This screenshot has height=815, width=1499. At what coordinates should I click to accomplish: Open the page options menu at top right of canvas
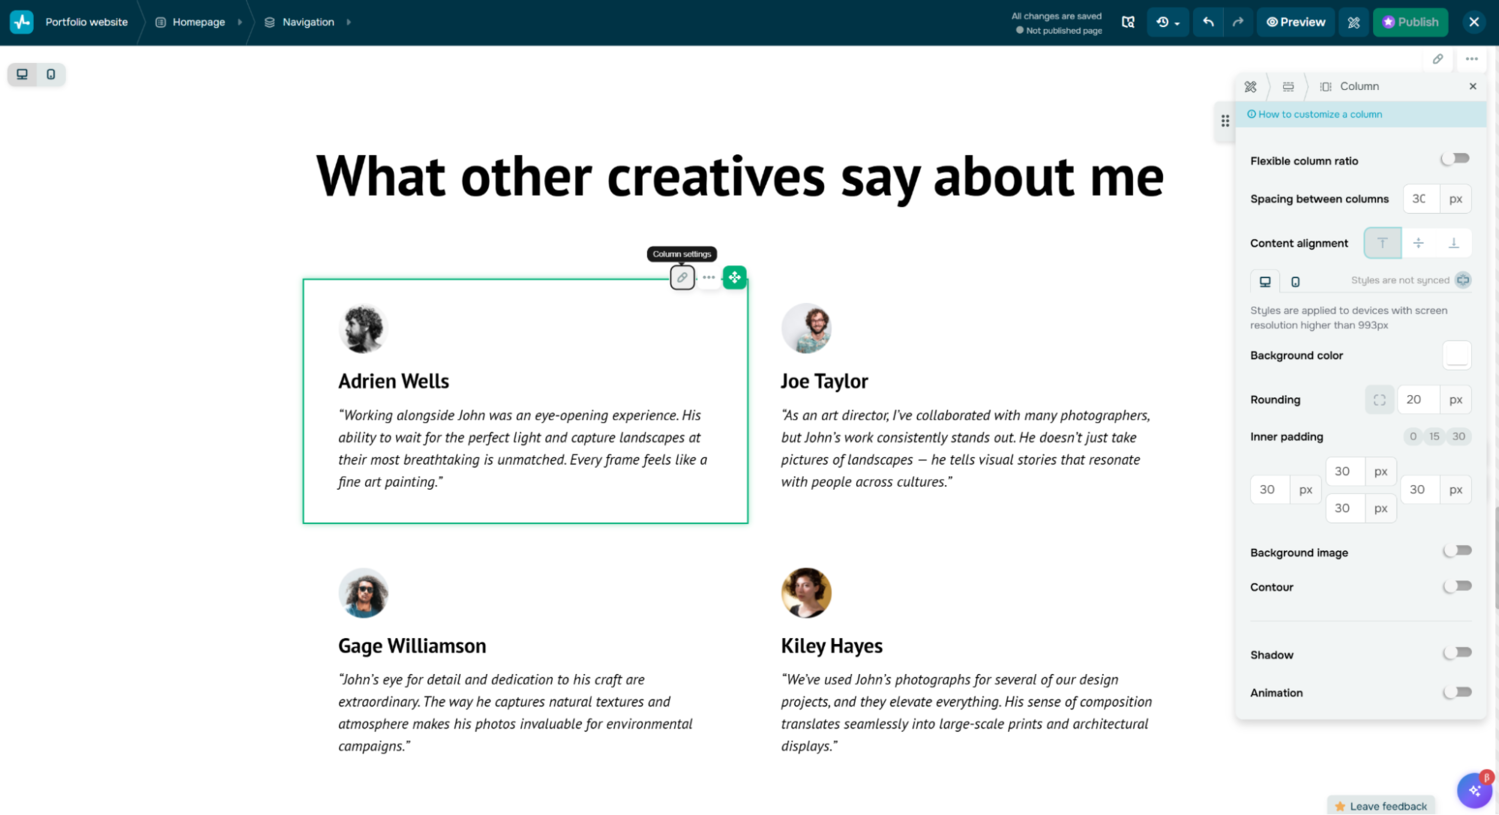click(x=1471, y=59)
